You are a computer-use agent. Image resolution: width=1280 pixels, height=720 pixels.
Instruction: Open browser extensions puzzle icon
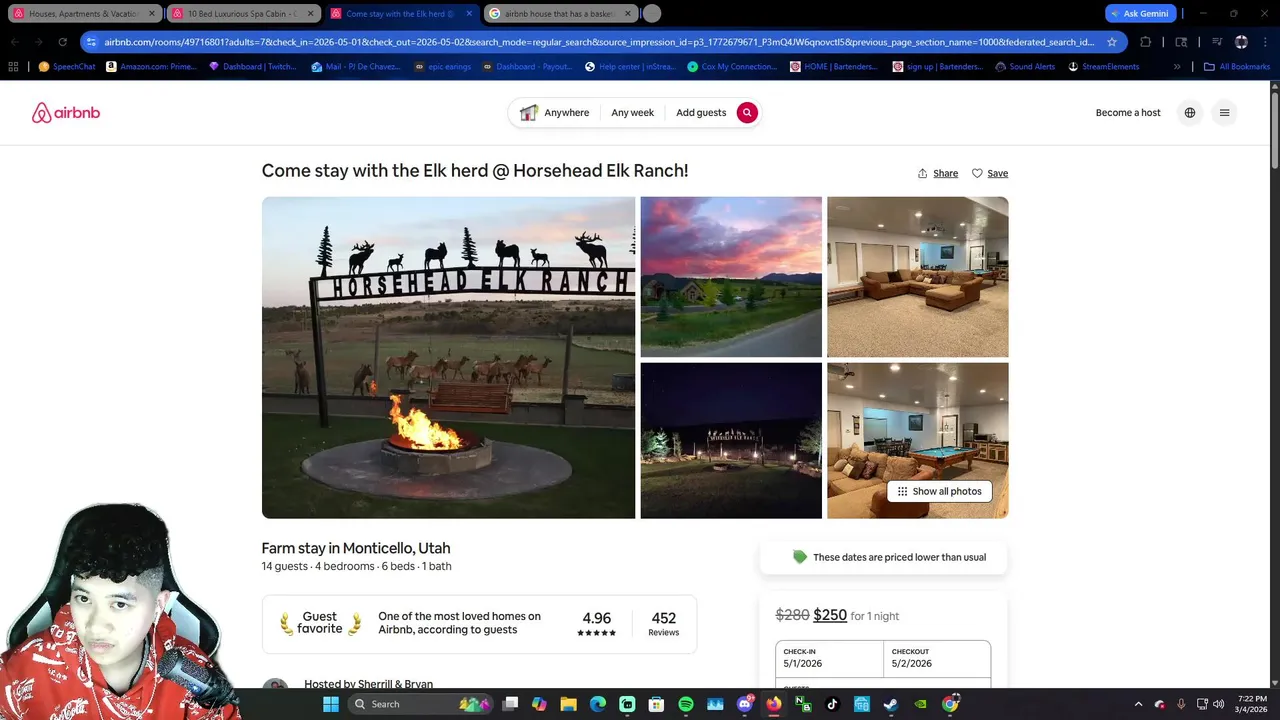pos(1146,42)
